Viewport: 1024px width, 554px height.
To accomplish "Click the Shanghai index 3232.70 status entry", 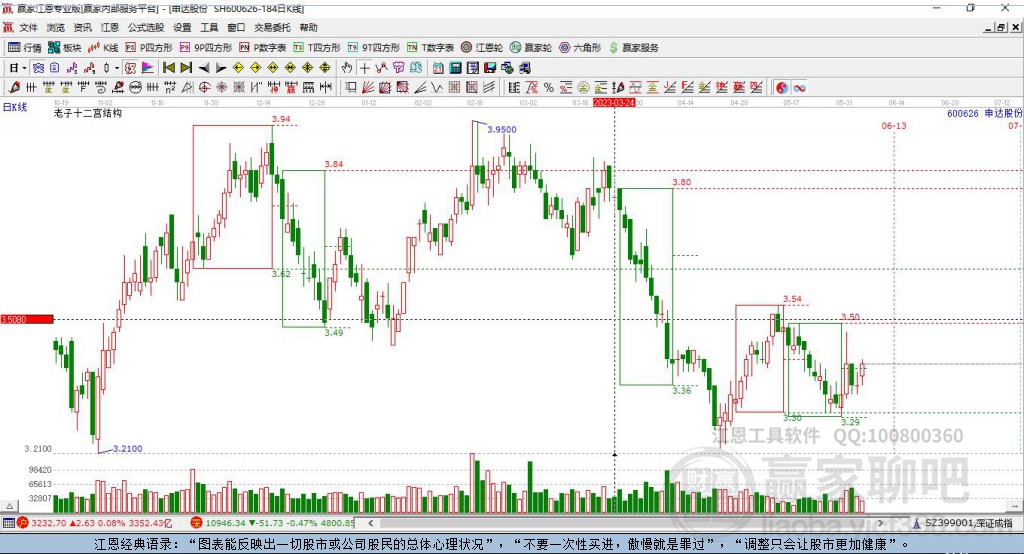I will coord(97,523).
